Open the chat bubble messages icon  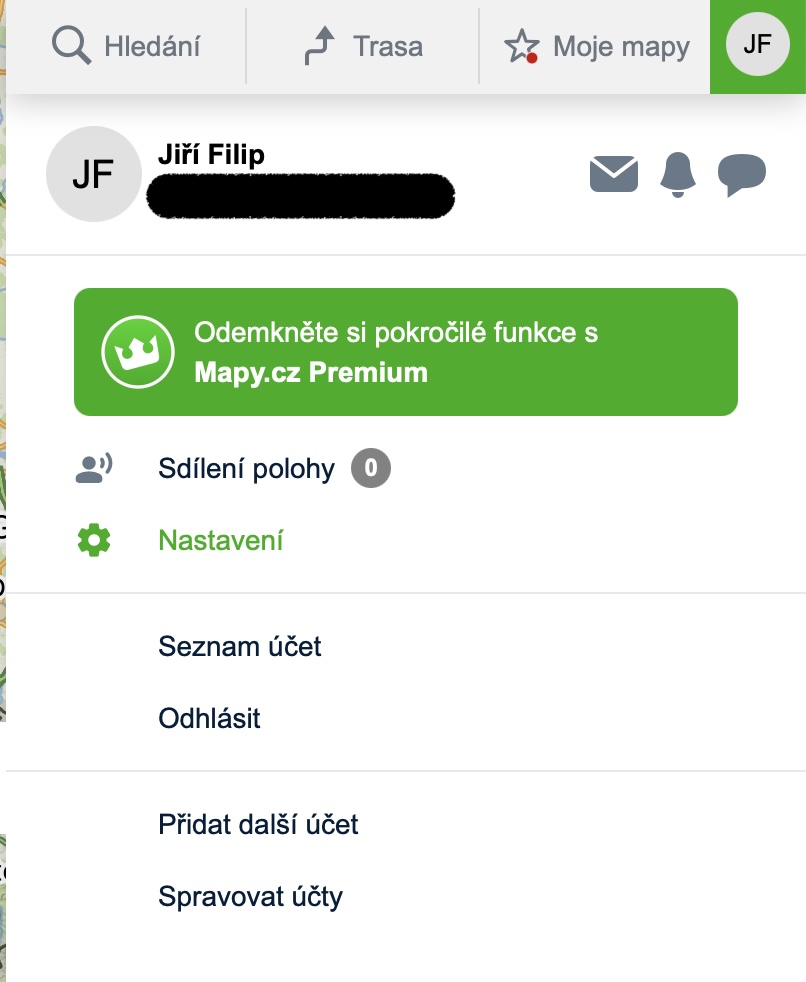tap(742, 175)
